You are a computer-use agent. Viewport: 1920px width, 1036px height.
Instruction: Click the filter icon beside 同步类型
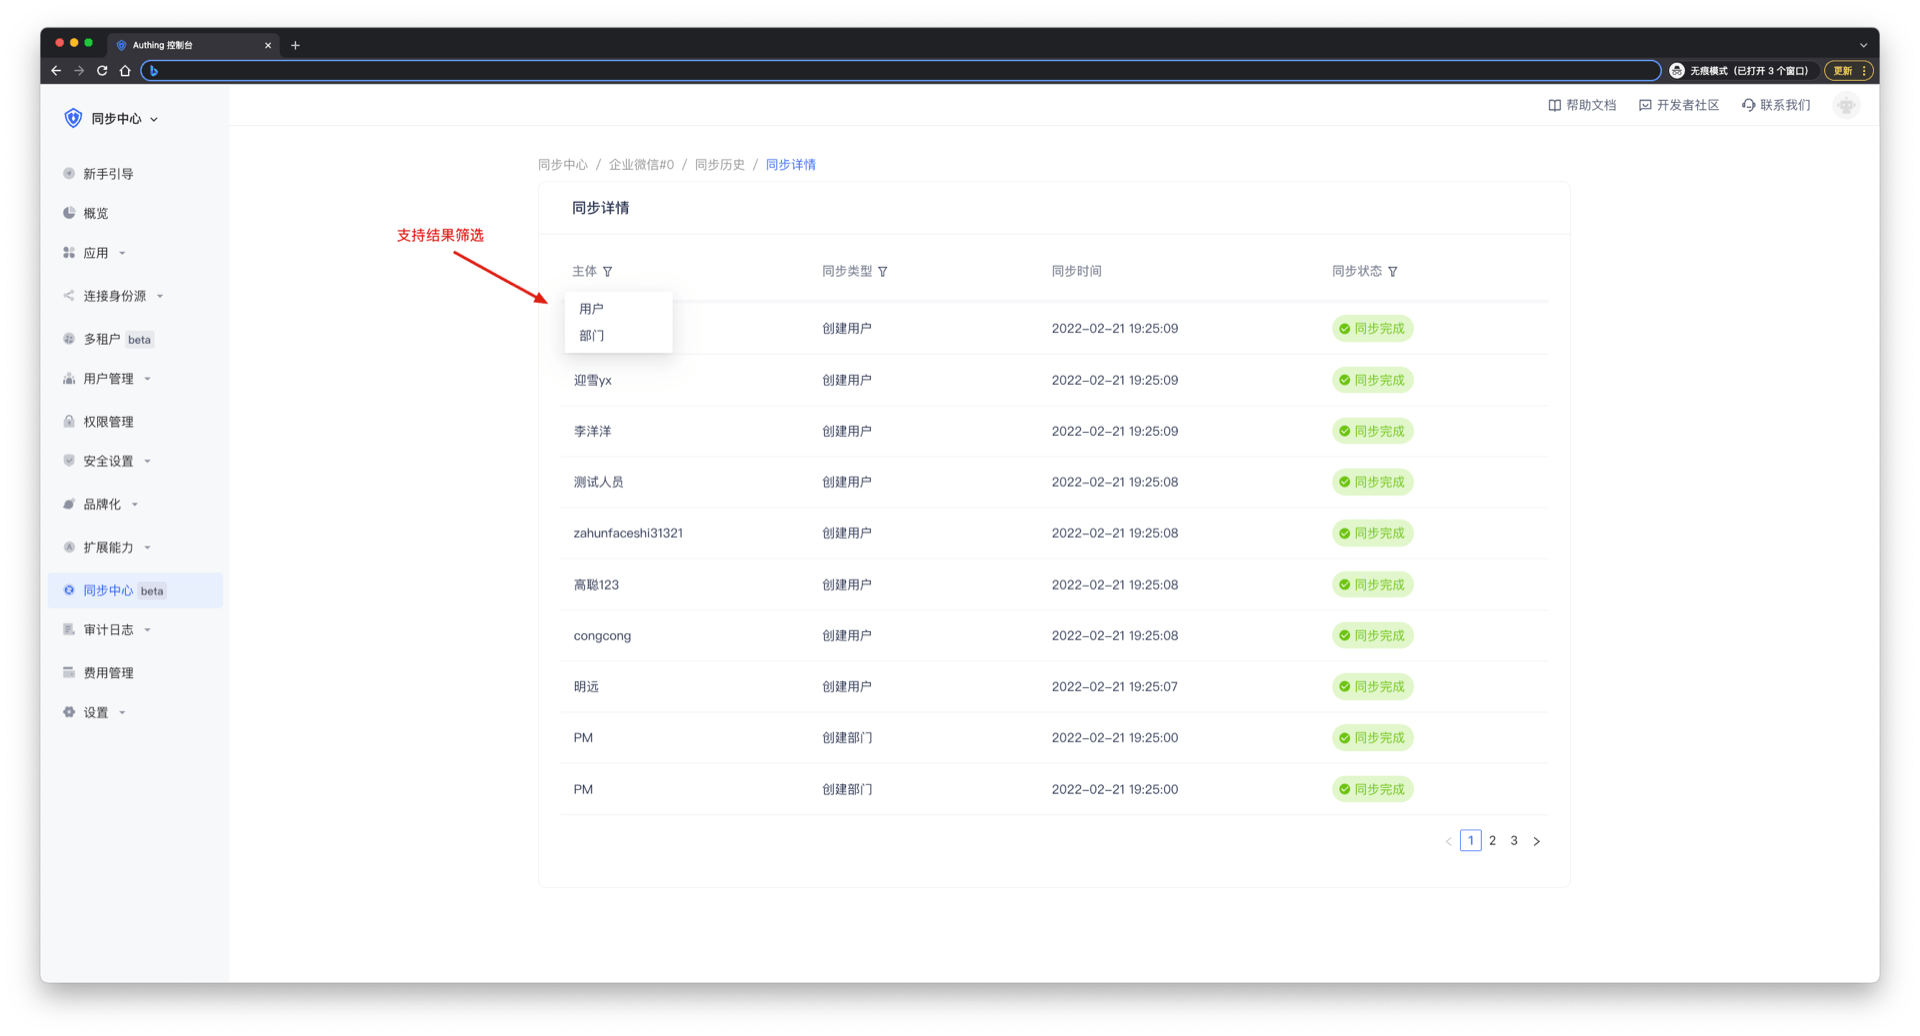(882, 272)
